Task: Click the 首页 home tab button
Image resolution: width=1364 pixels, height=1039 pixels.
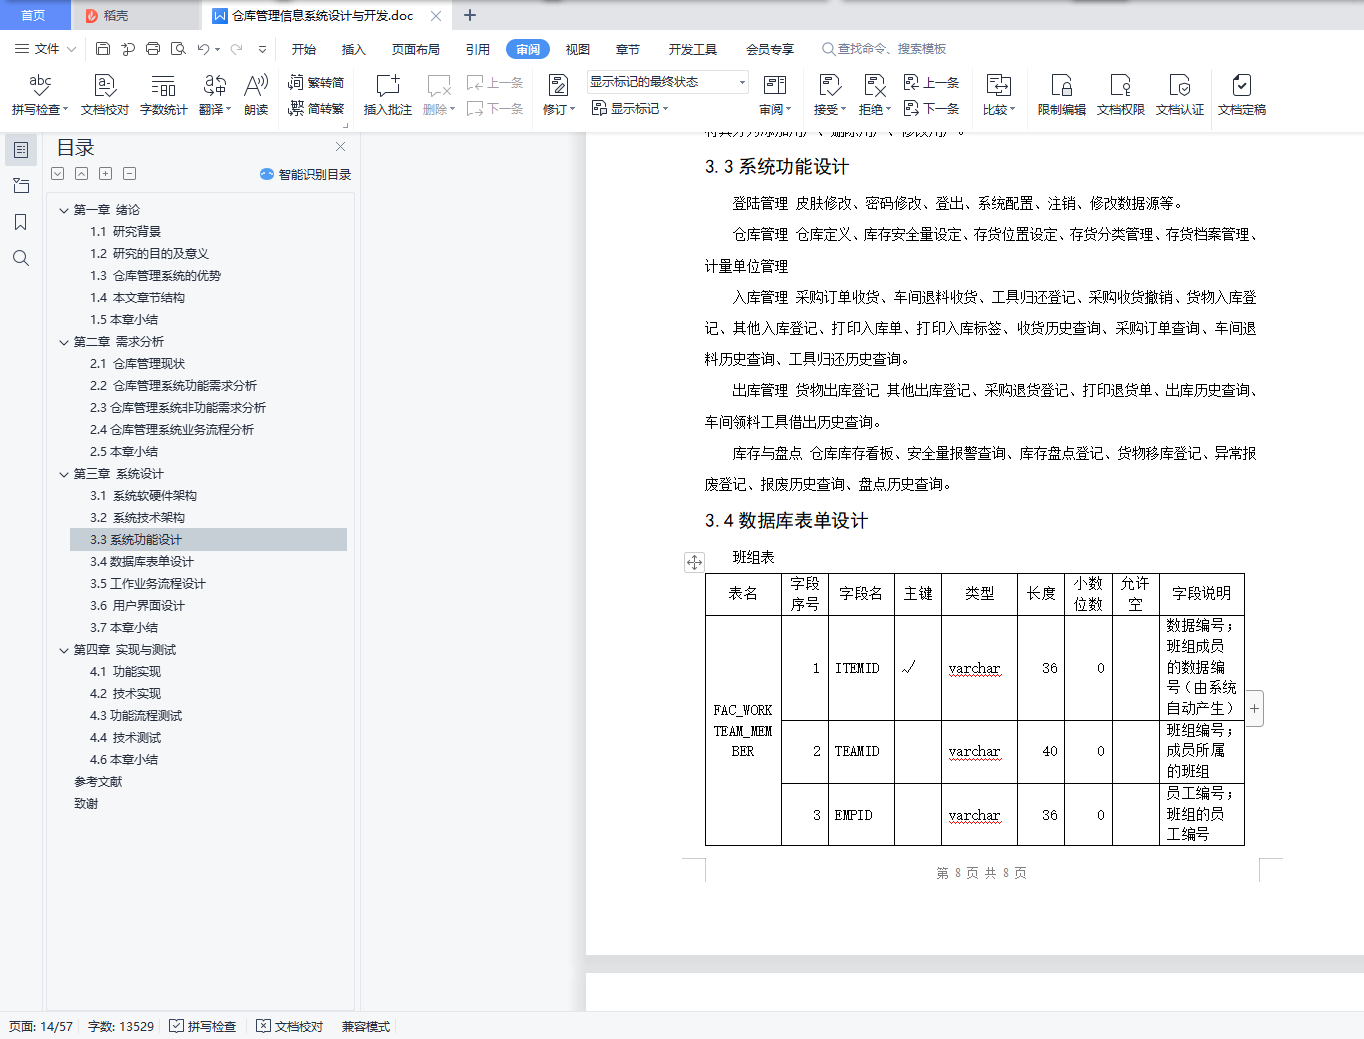Action: tap(33, 15)
